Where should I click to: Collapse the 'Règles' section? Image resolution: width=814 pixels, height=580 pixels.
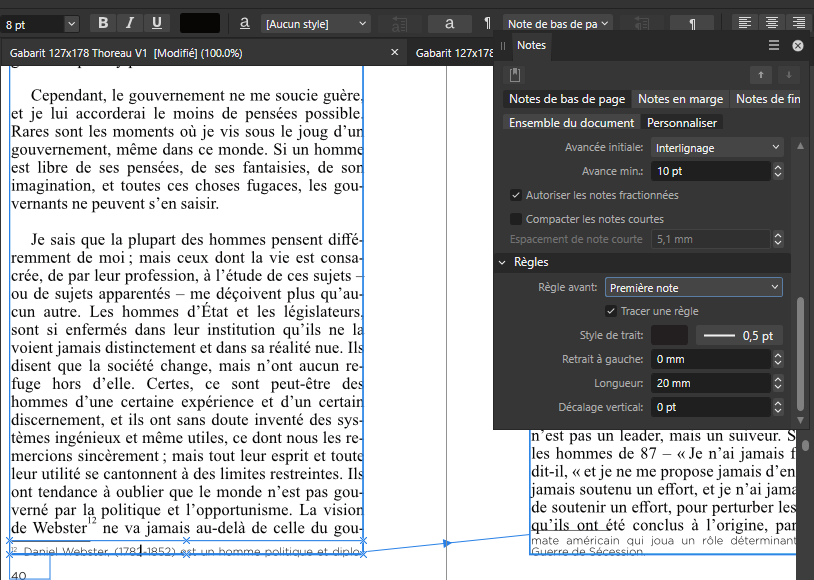502,262
